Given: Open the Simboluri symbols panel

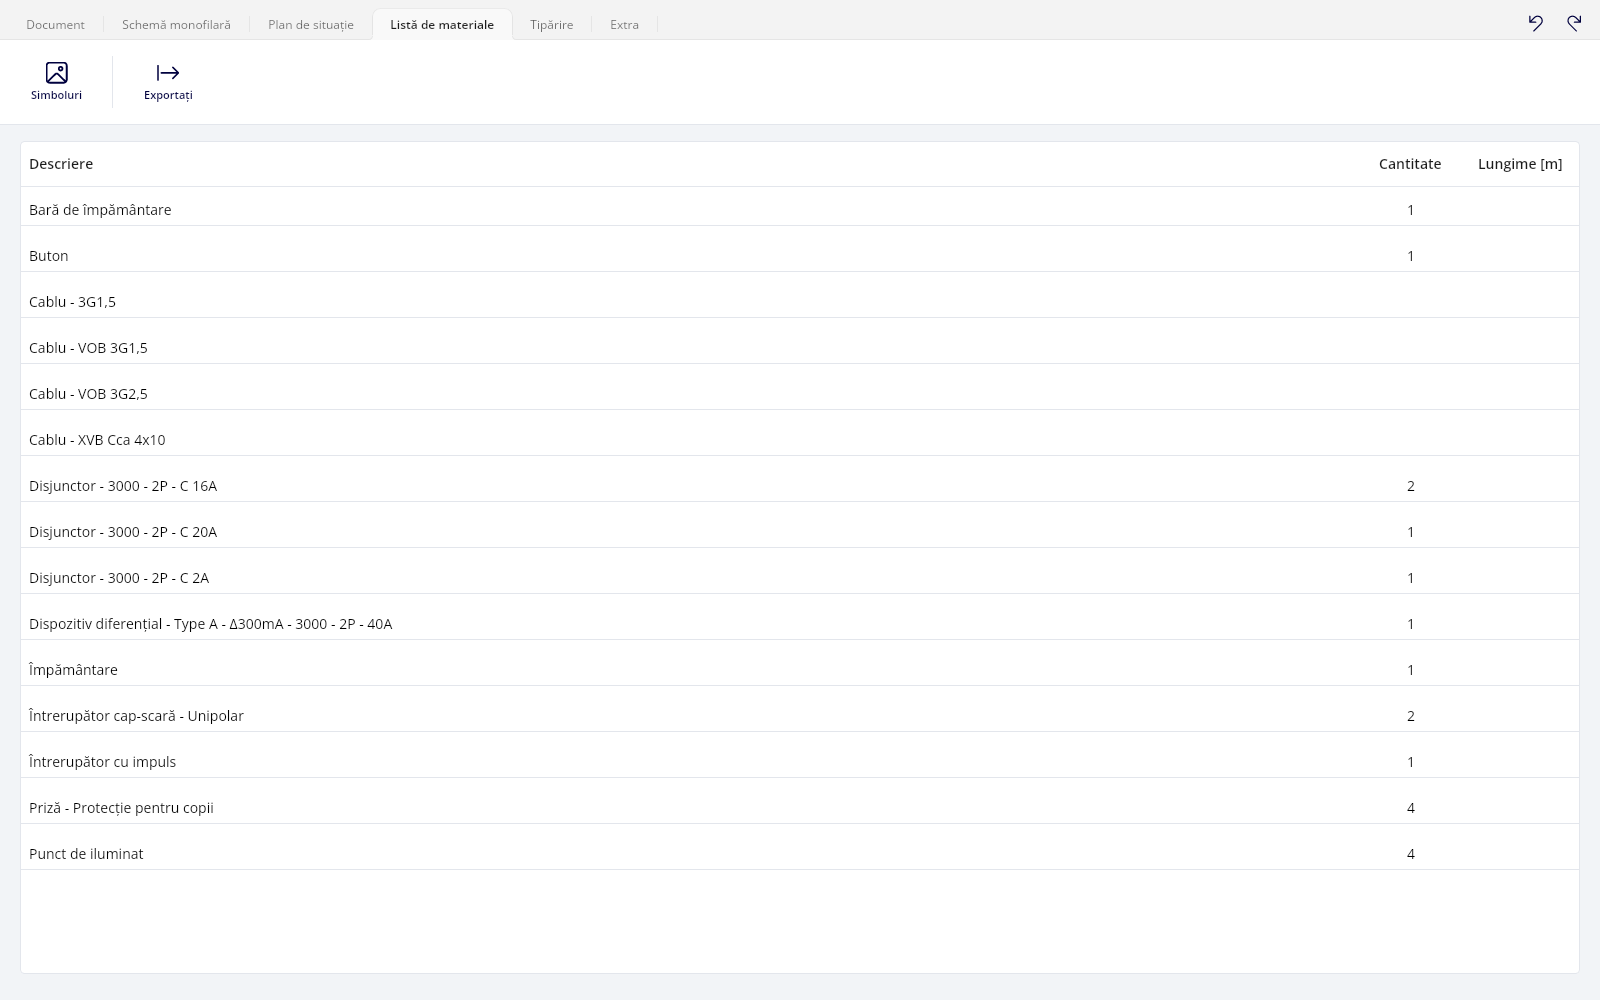Looking at the screenshot, I should (56, 82).
